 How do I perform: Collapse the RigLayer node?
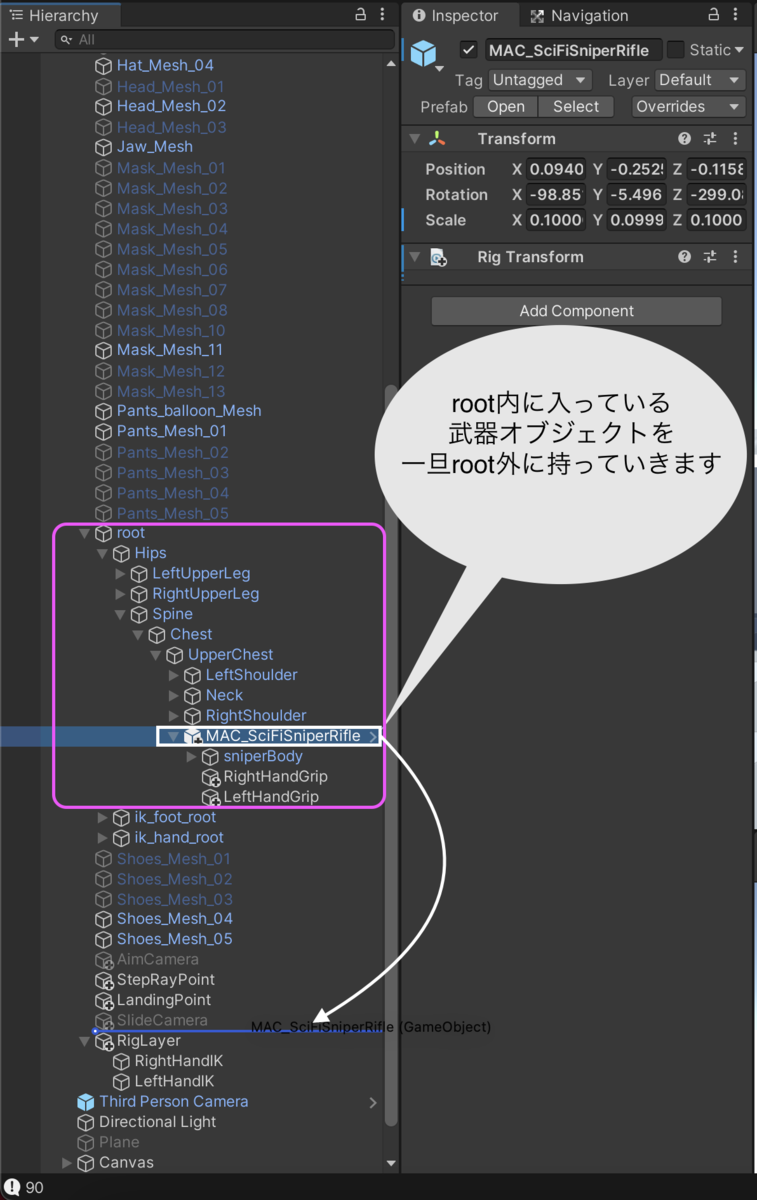(84, 1041)
